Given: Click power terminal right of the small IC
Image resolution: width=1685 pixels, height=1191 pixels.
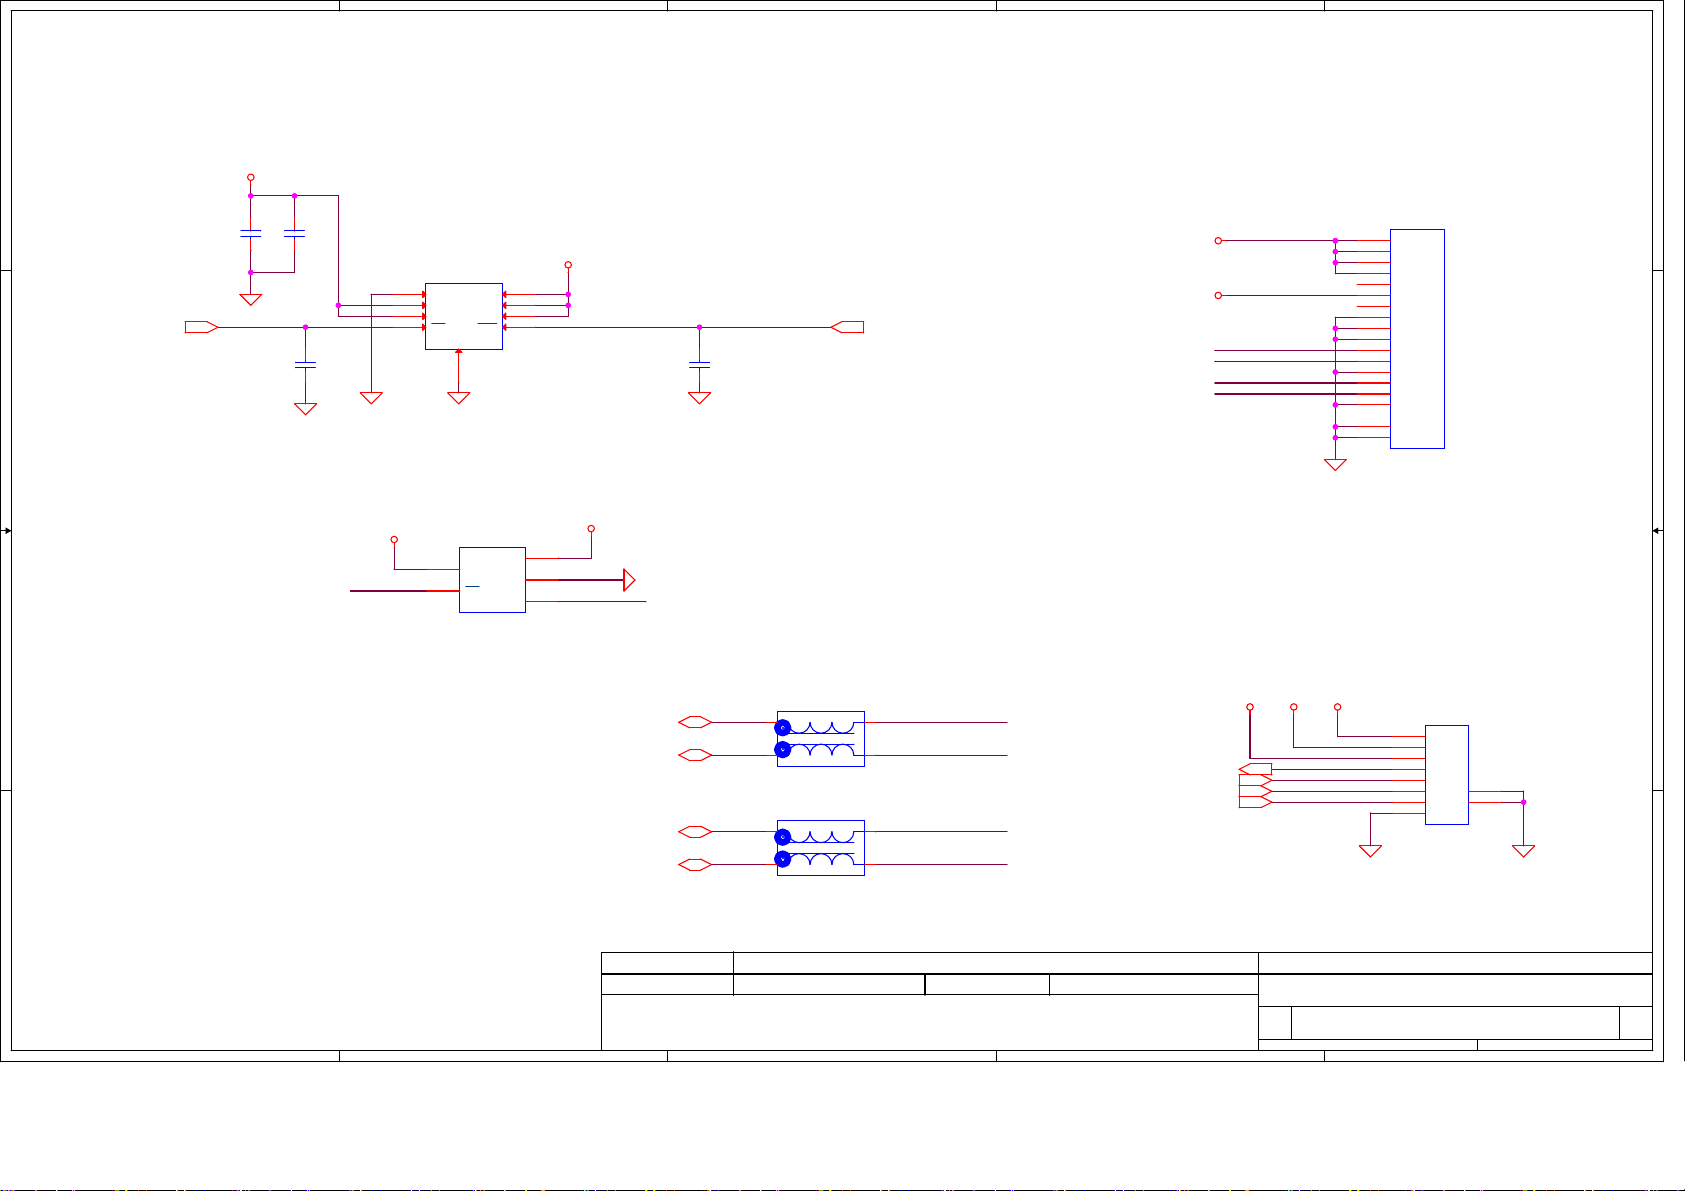Looking at the screenshot, I should (x=591, y=528).
